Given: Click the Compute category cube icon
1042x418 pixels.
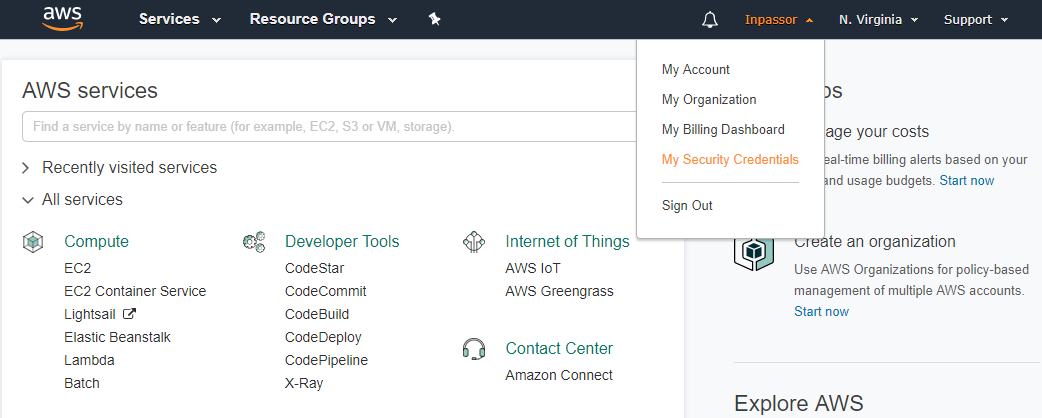Looking at the screenshot, I should [33, 241].
